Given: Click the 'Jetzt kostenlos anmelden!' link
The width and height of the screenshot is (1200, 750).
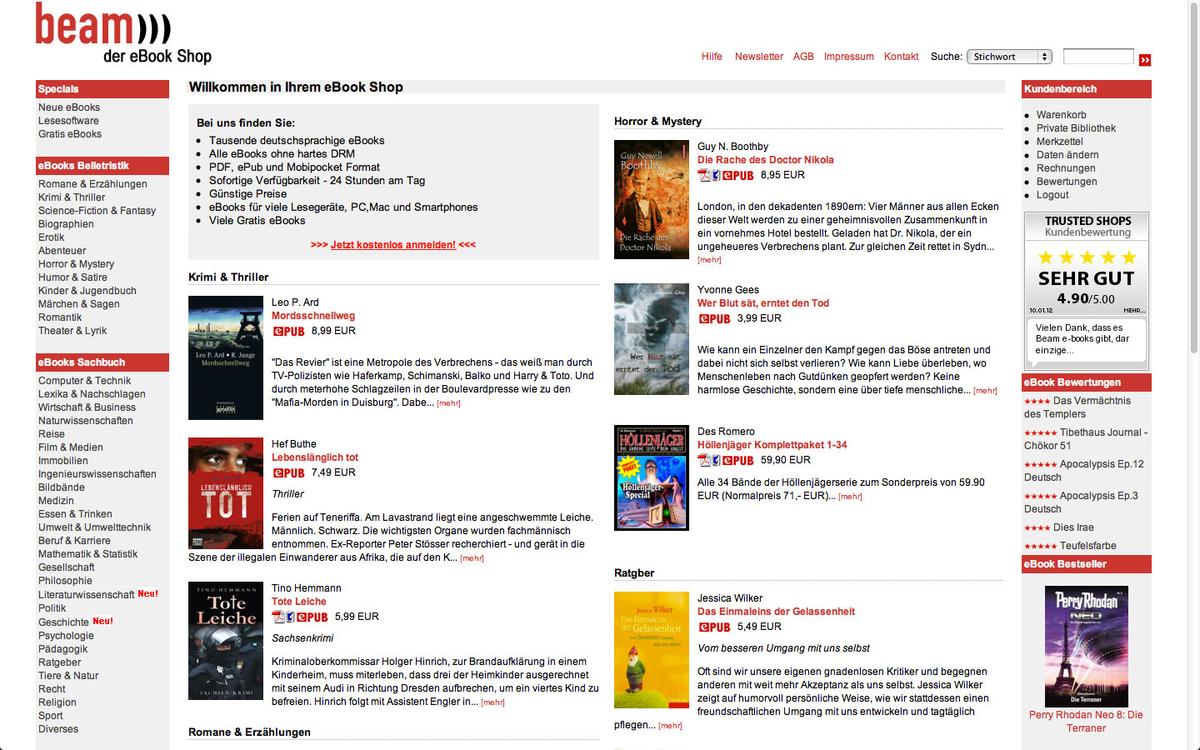Looking at the screenshot, I should pos(393,245).
